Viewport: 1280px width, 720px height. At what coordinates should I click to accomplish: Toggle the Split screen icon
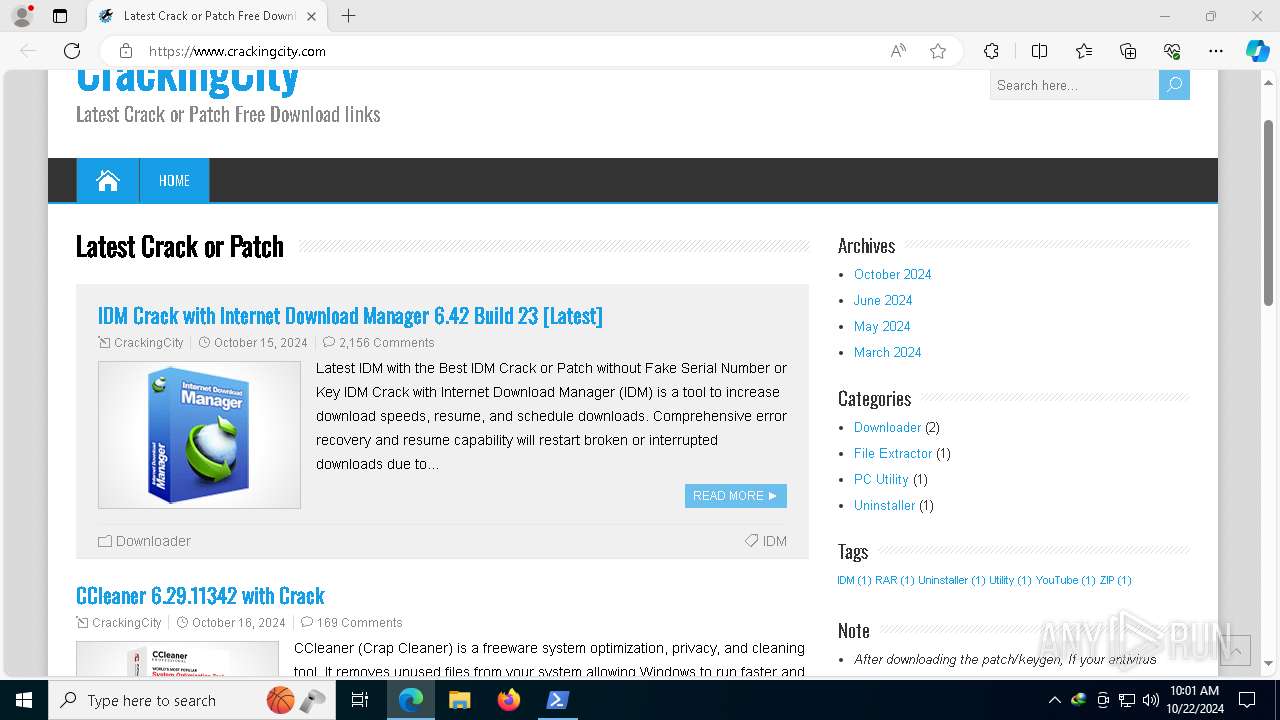pos(1039,51)
